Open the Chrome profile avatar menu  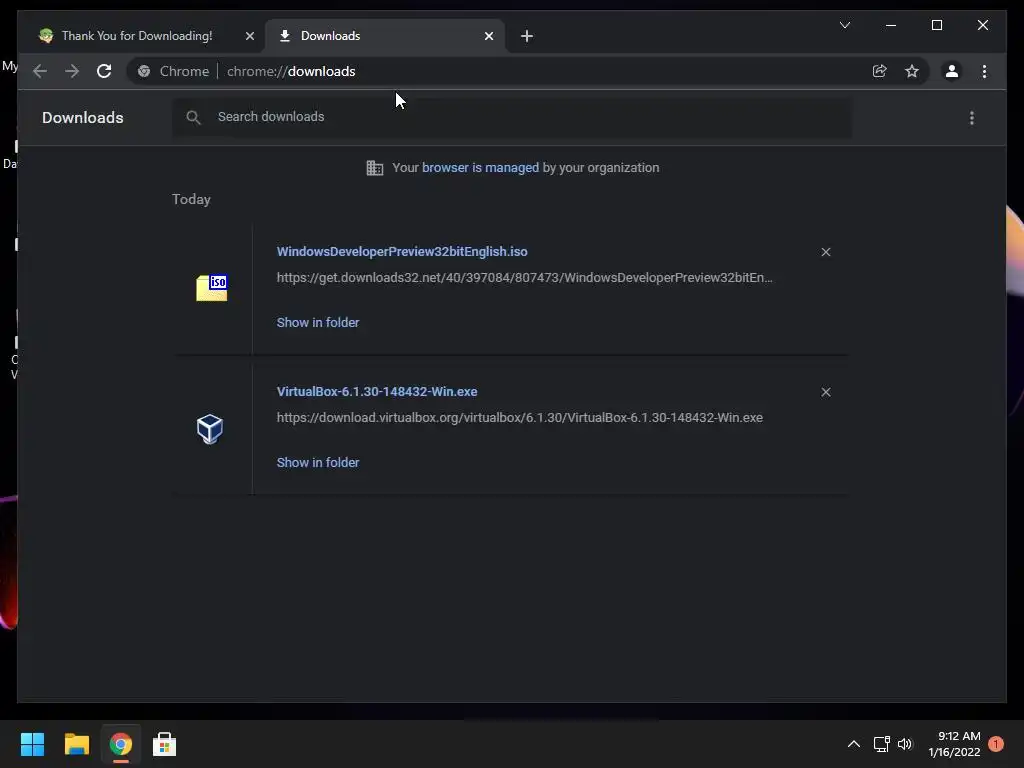coord(952,71)
